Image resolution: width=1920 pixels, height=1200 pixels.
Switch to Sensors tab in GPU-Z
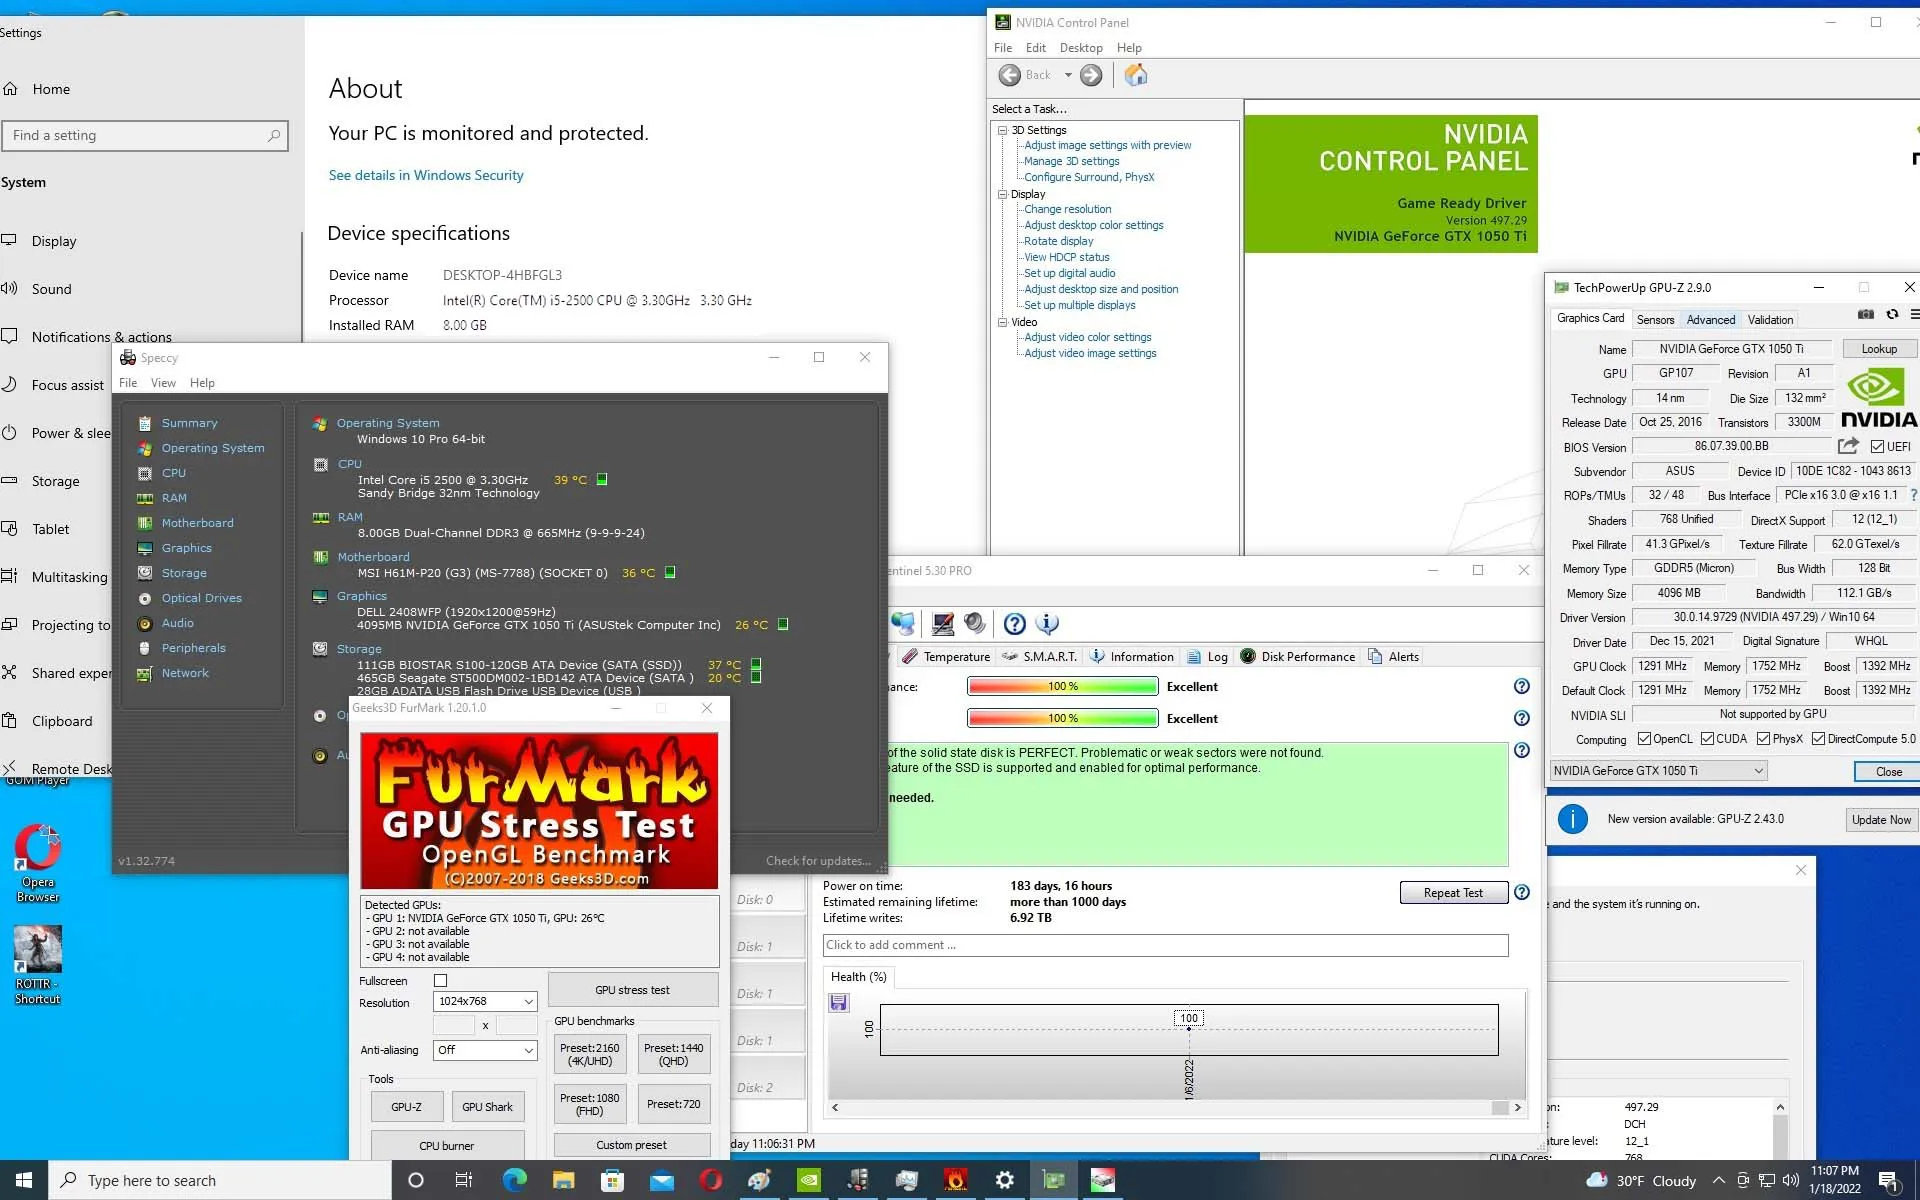[1655, 320]
